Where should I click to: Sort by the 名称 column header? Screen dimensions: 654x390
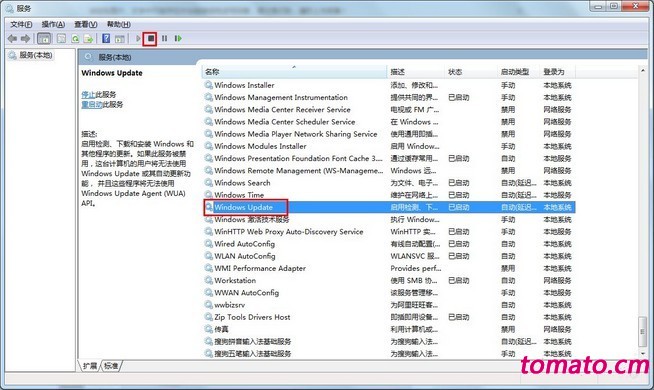(294, 72)
